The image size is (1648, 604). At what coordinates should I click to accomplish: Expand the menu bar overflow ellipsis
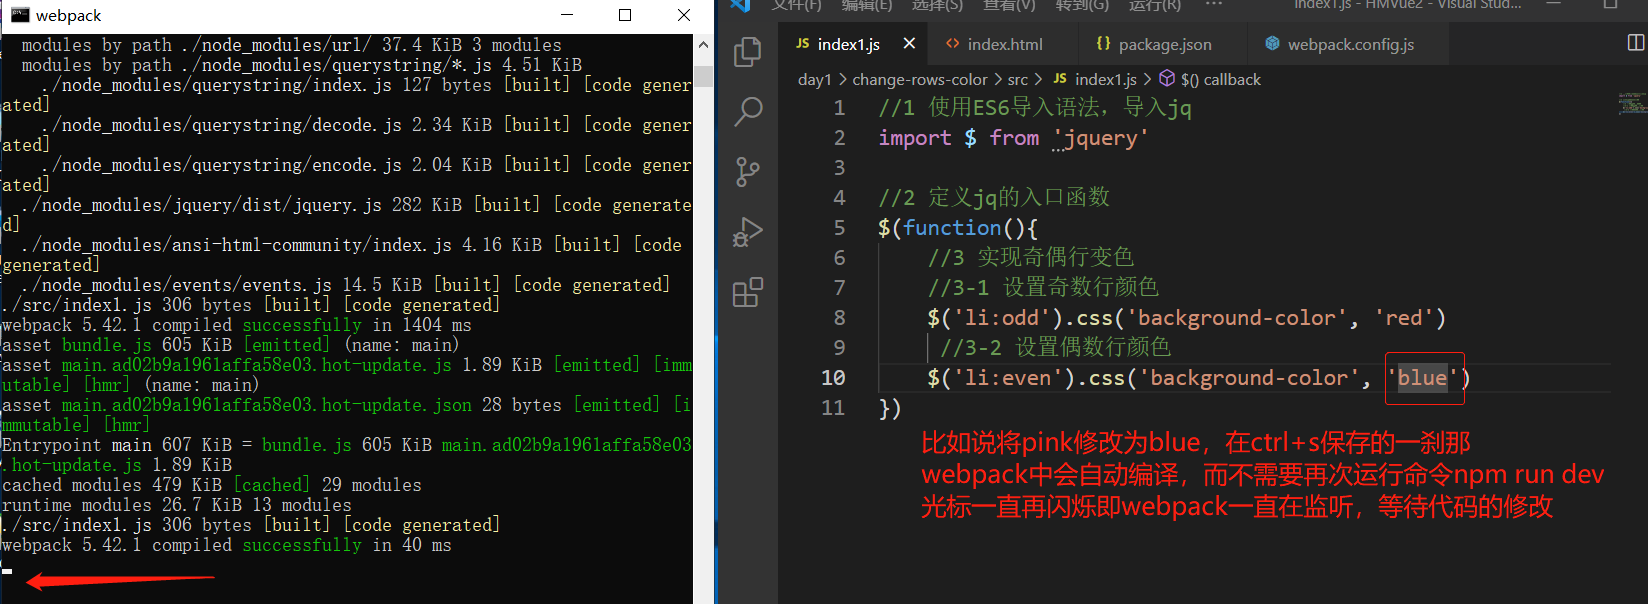tap(1213, 5)
